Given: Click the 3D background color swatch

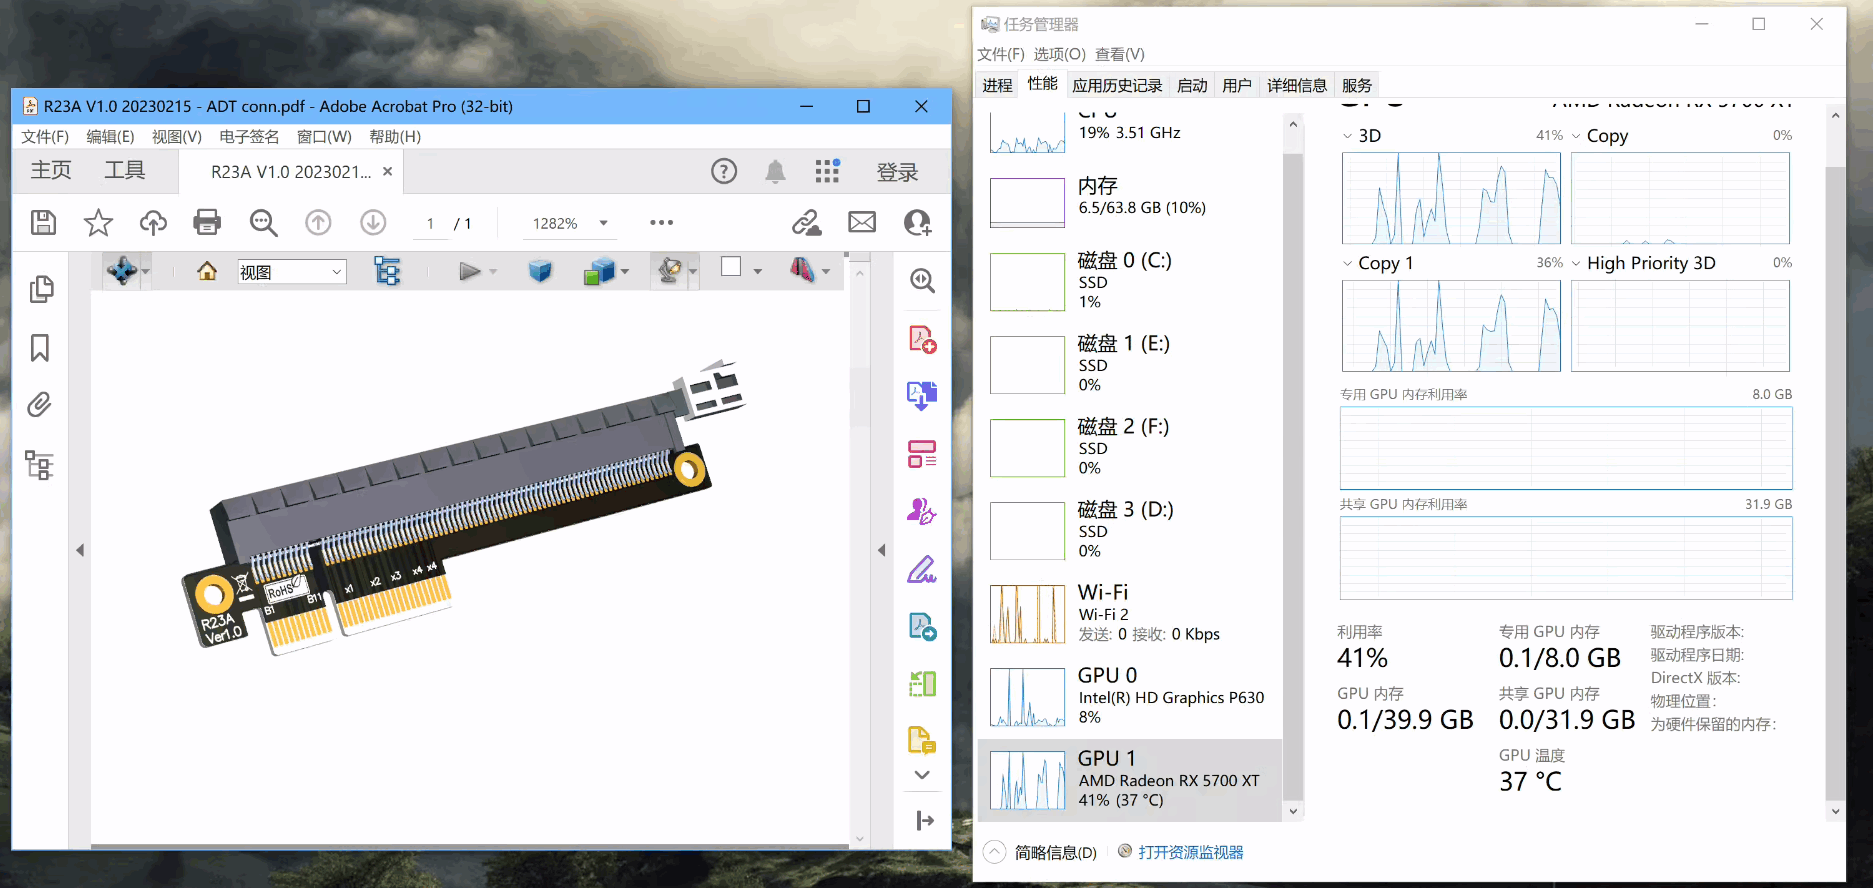Looking at the screenshot, I should [731, 267].
